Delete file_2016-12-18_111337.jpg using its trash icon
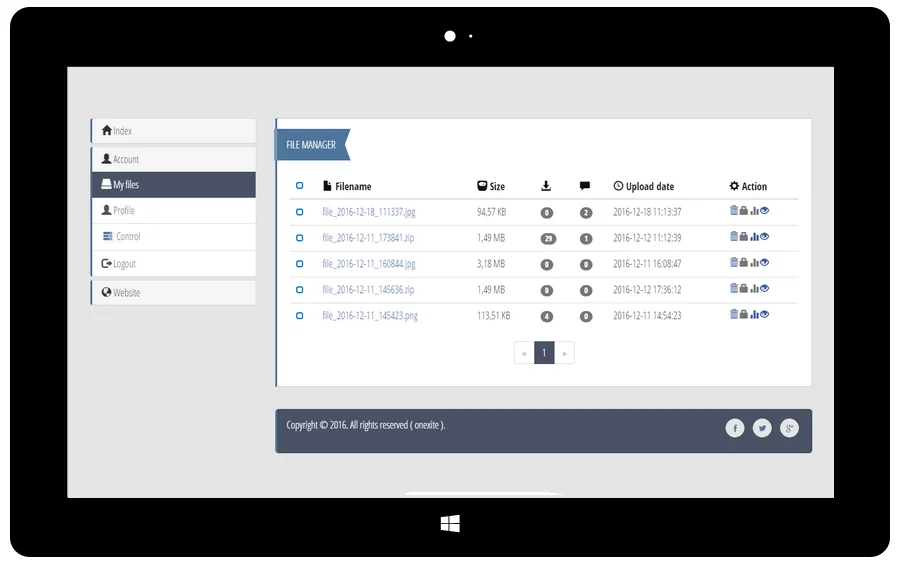Image resolution: width=903 pixels, height=568 pixels. point(734,211)
